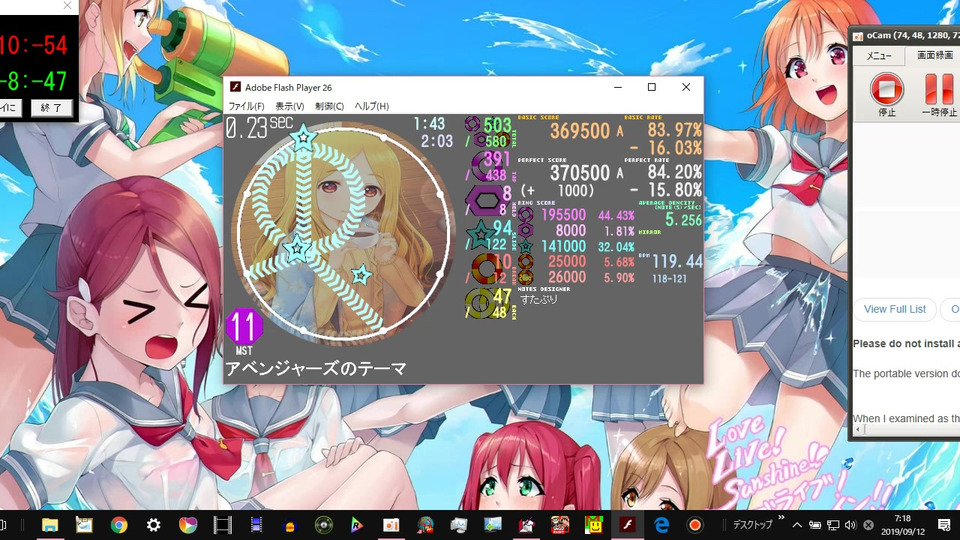Open Settings gear from the taskbar

pos(153,525)
